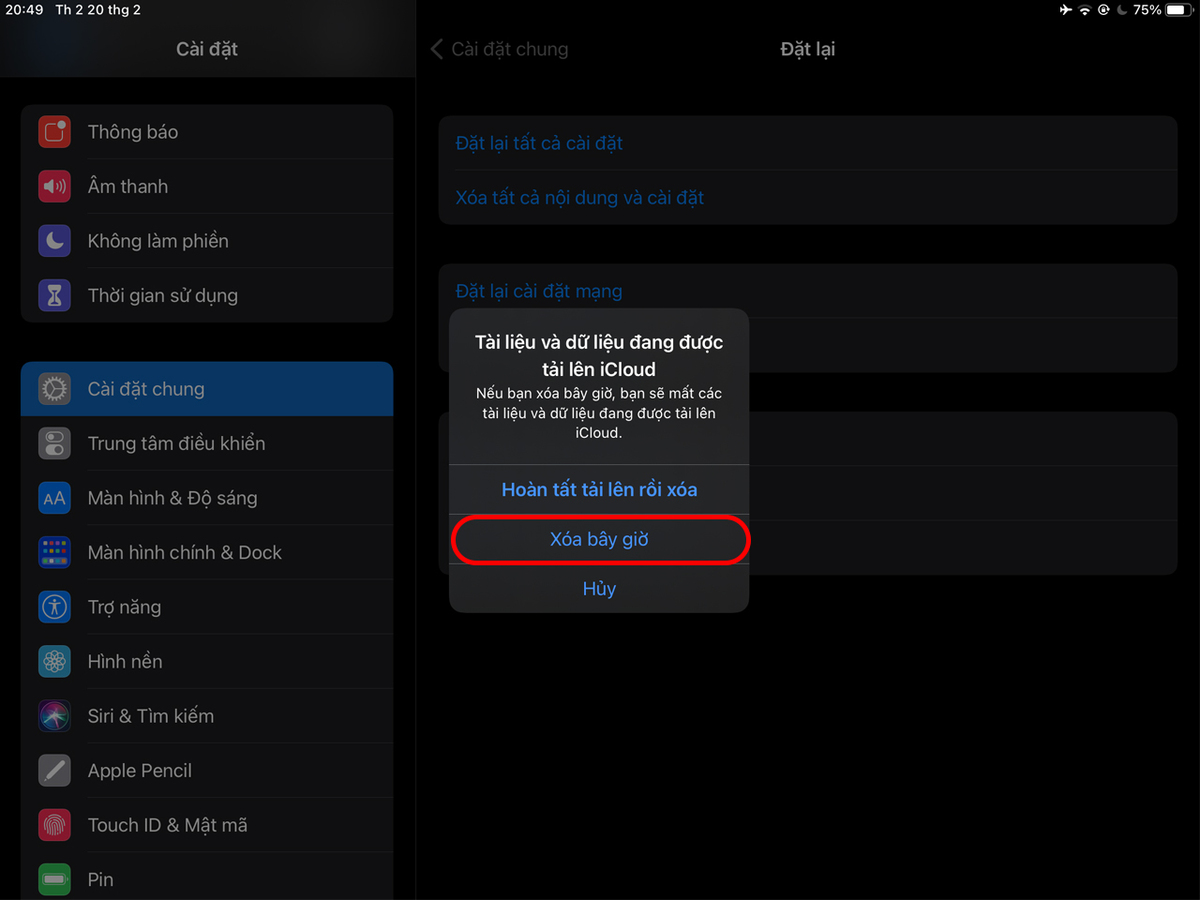1200x900 pixels.
Task: Open Siri & Tìm kiếm row
Action: (x=207, y=716)
